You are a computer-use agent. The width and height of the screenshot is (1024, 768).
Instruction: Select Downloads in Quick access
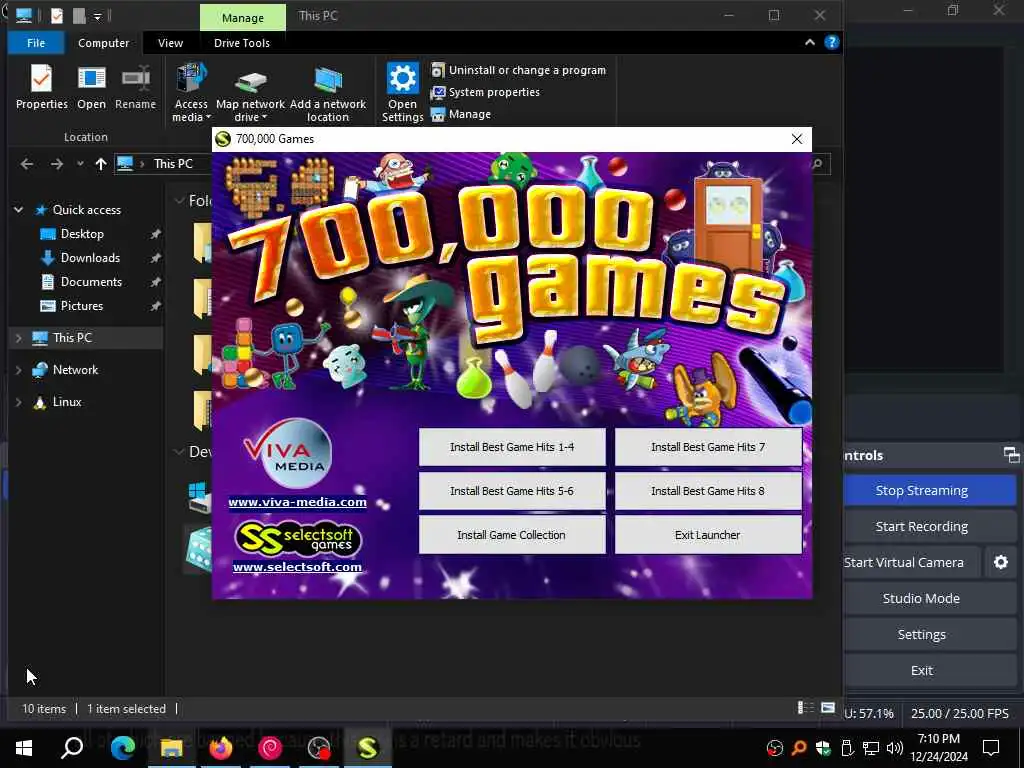tap(90, 258)
